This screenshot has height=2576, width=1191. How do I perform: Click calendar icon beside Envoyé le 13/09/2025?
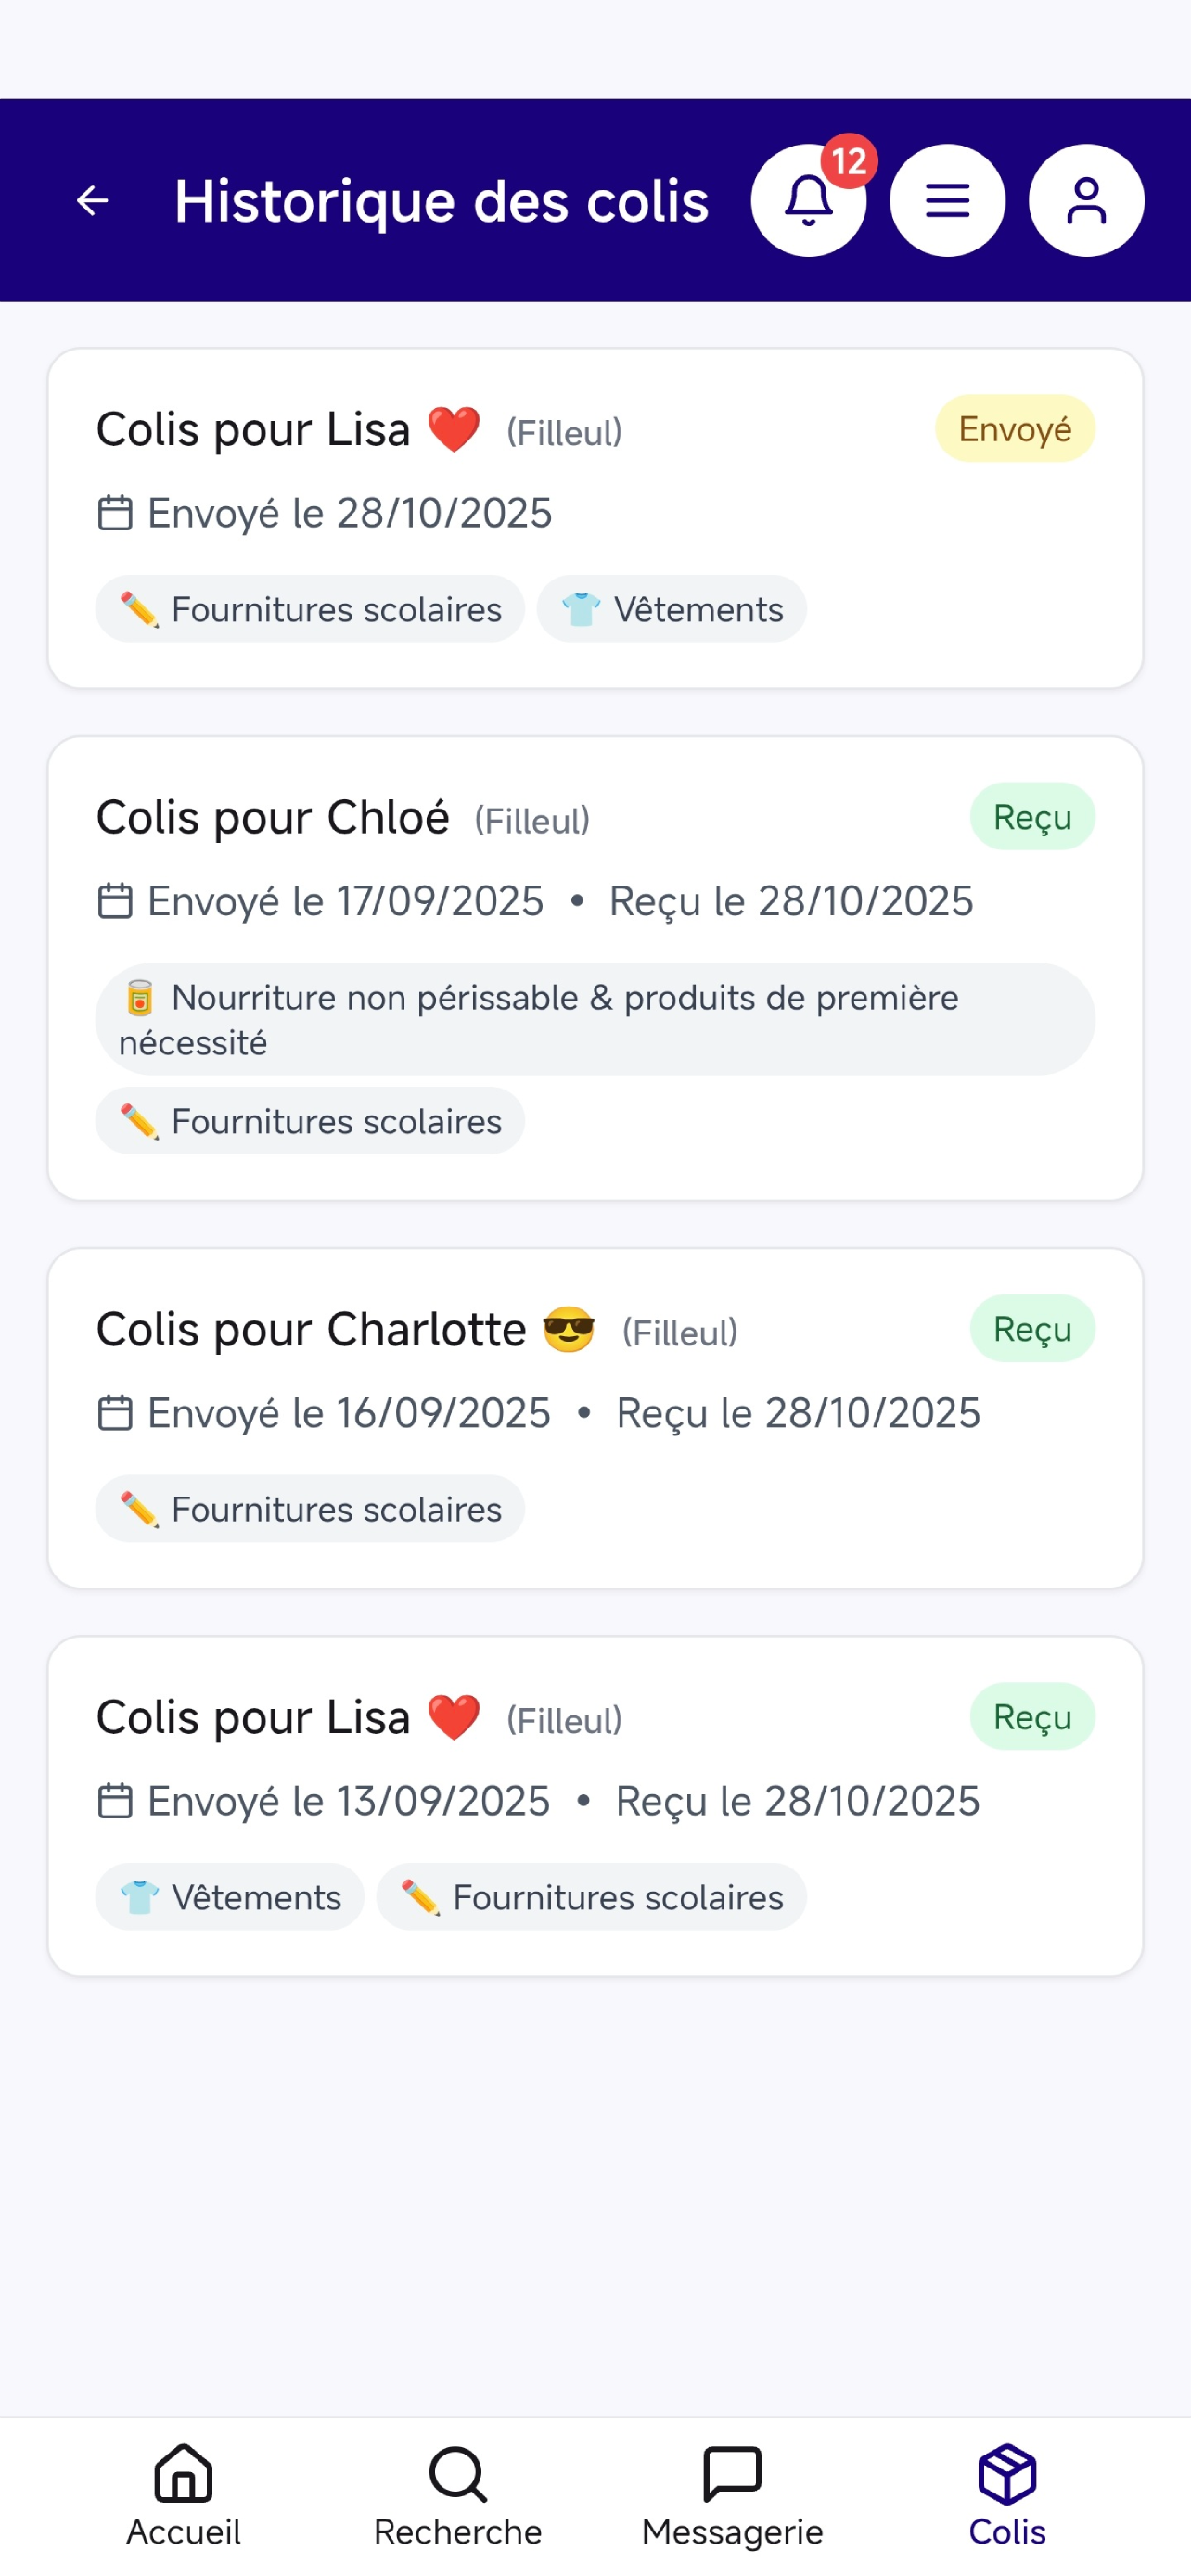click(115, 1801)
